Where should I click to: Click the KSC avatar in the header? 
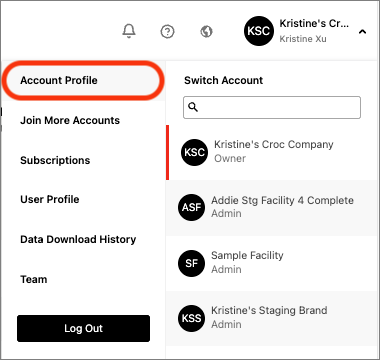click(x=259, y=31)
